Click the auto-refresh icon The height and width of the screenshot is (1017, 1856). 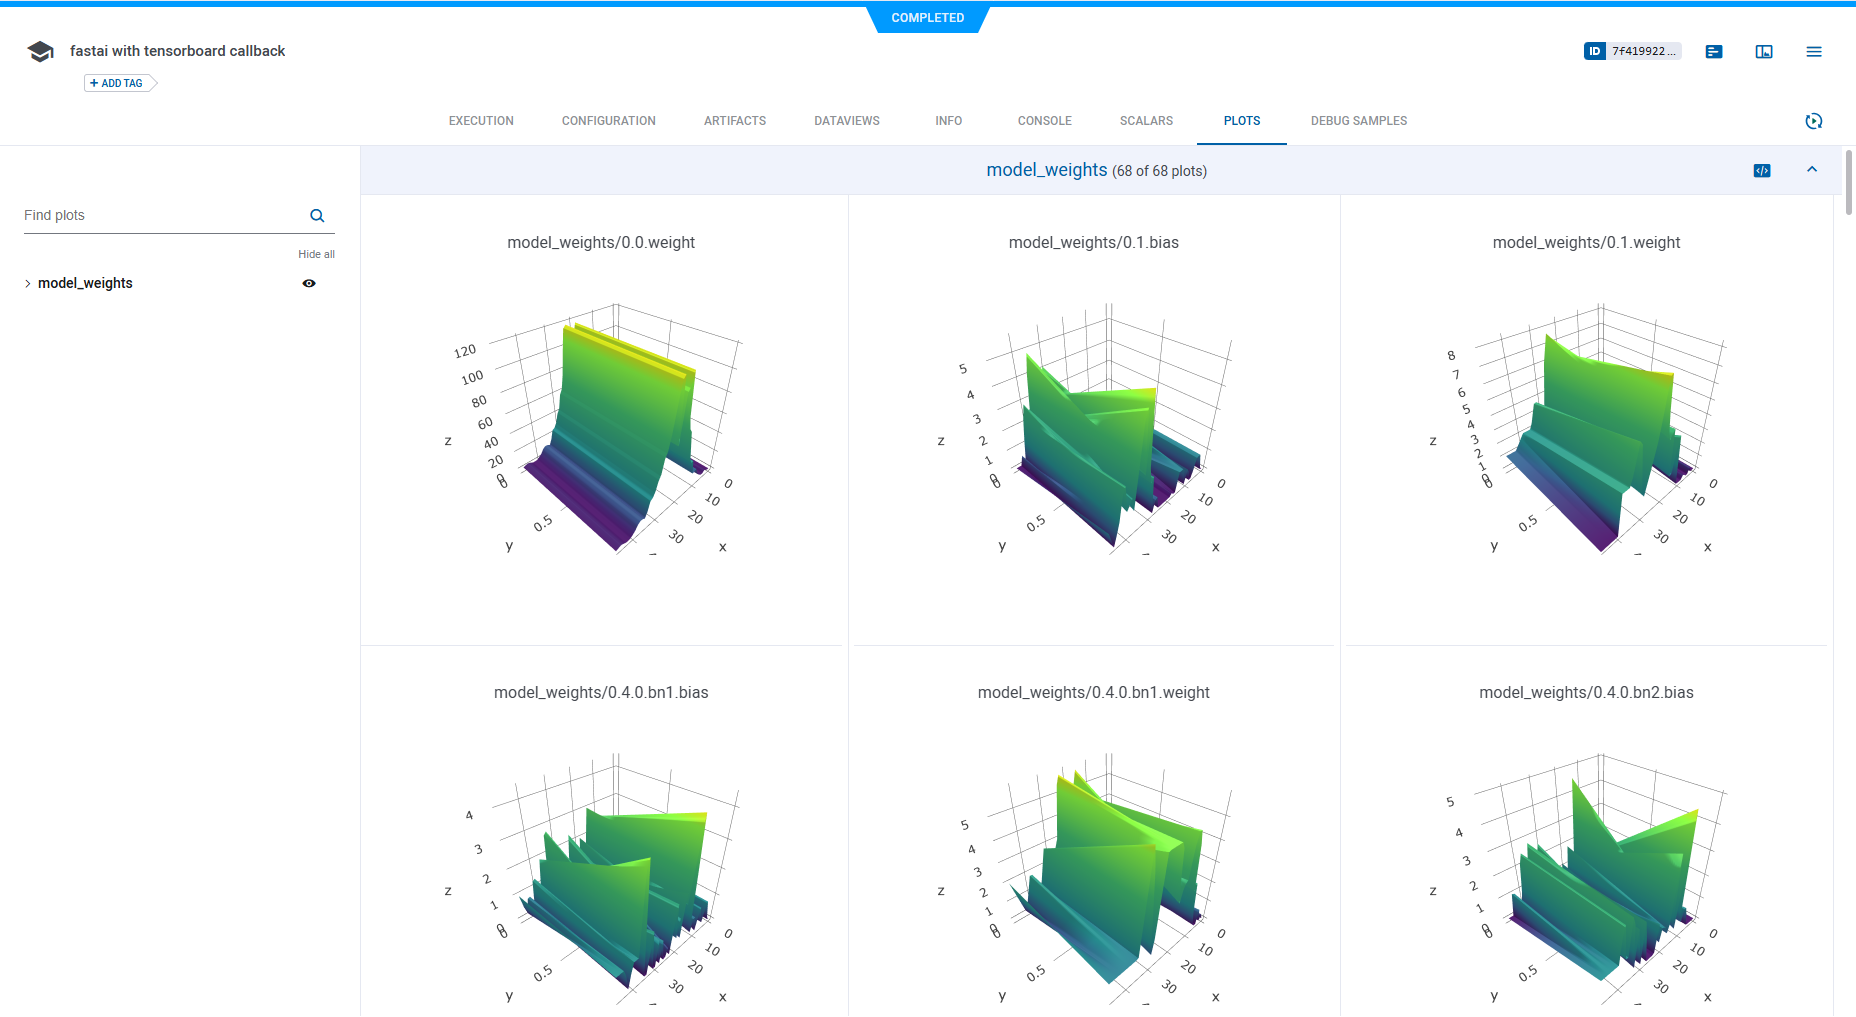(1813, 121)
